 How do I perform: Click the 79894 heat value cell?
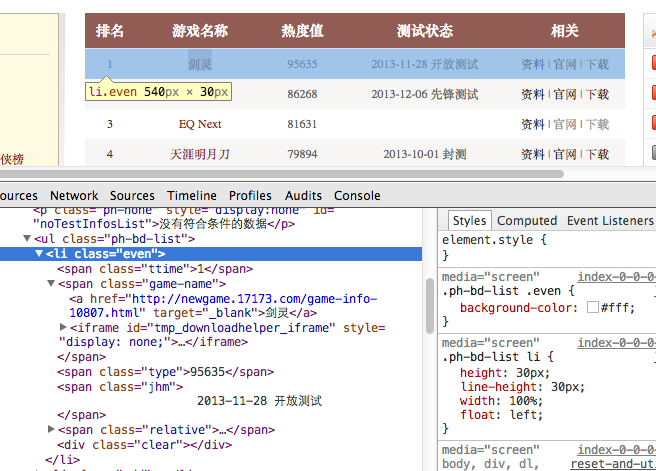click(x=302, y=154)
